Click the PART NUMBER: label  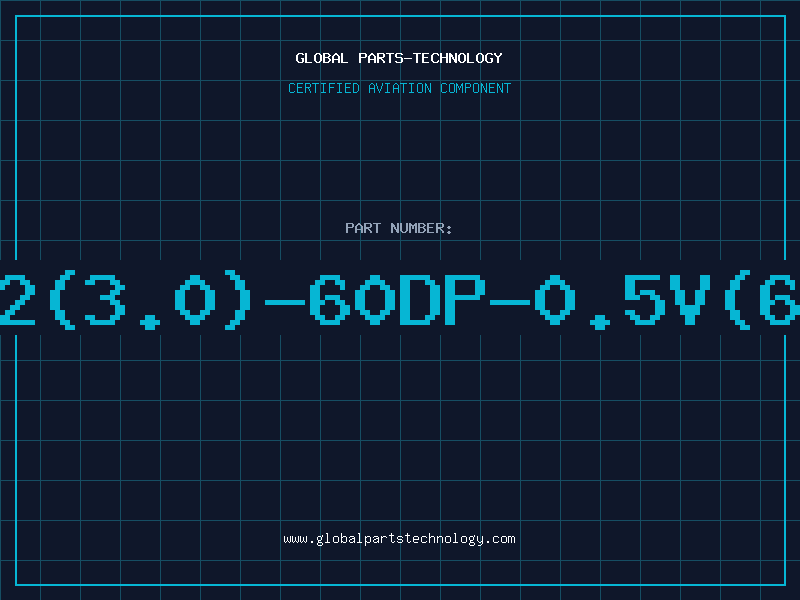tap(399, 228)
